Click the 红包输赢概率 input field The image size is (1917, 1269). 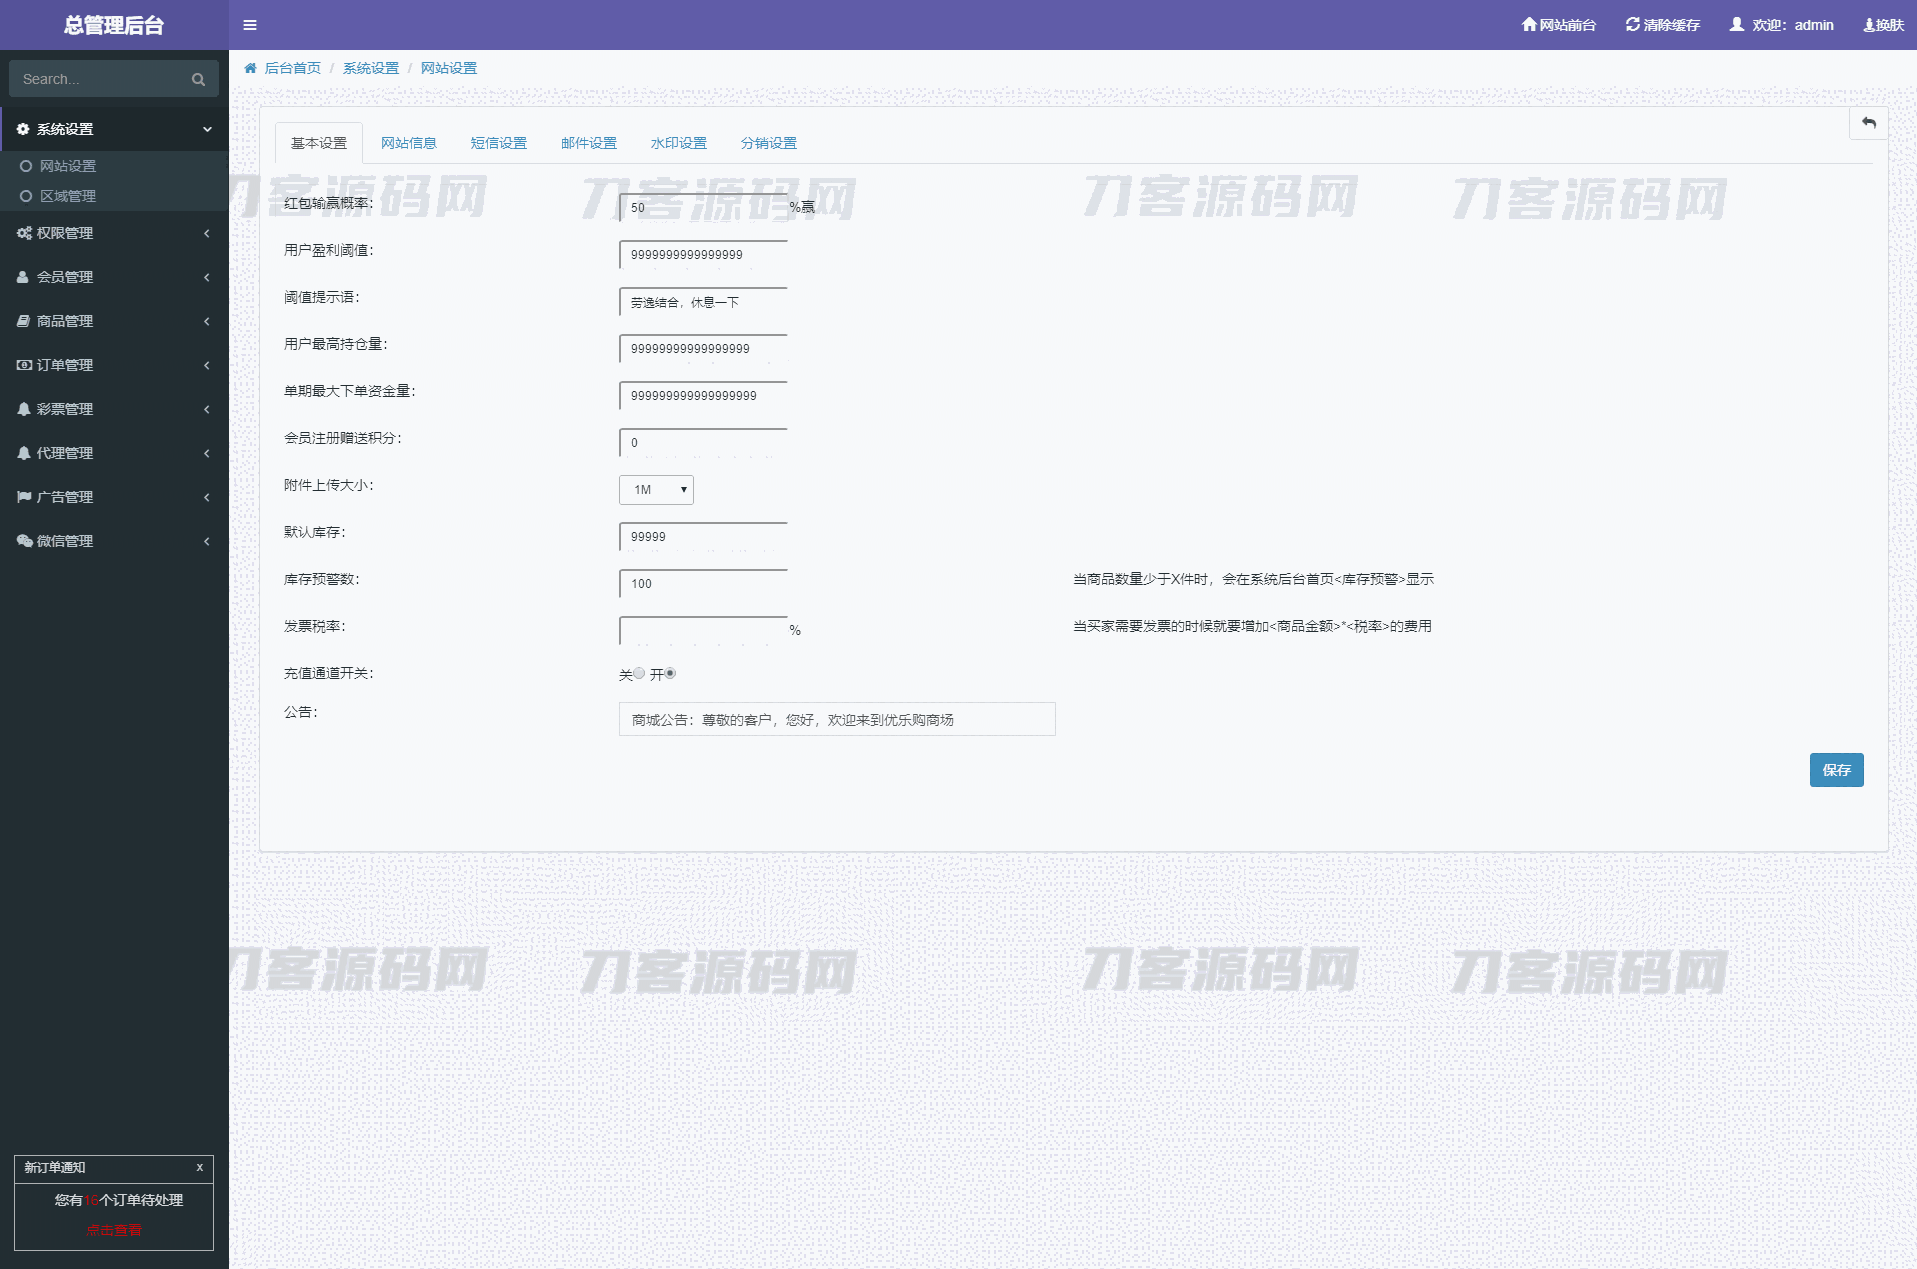702,208
